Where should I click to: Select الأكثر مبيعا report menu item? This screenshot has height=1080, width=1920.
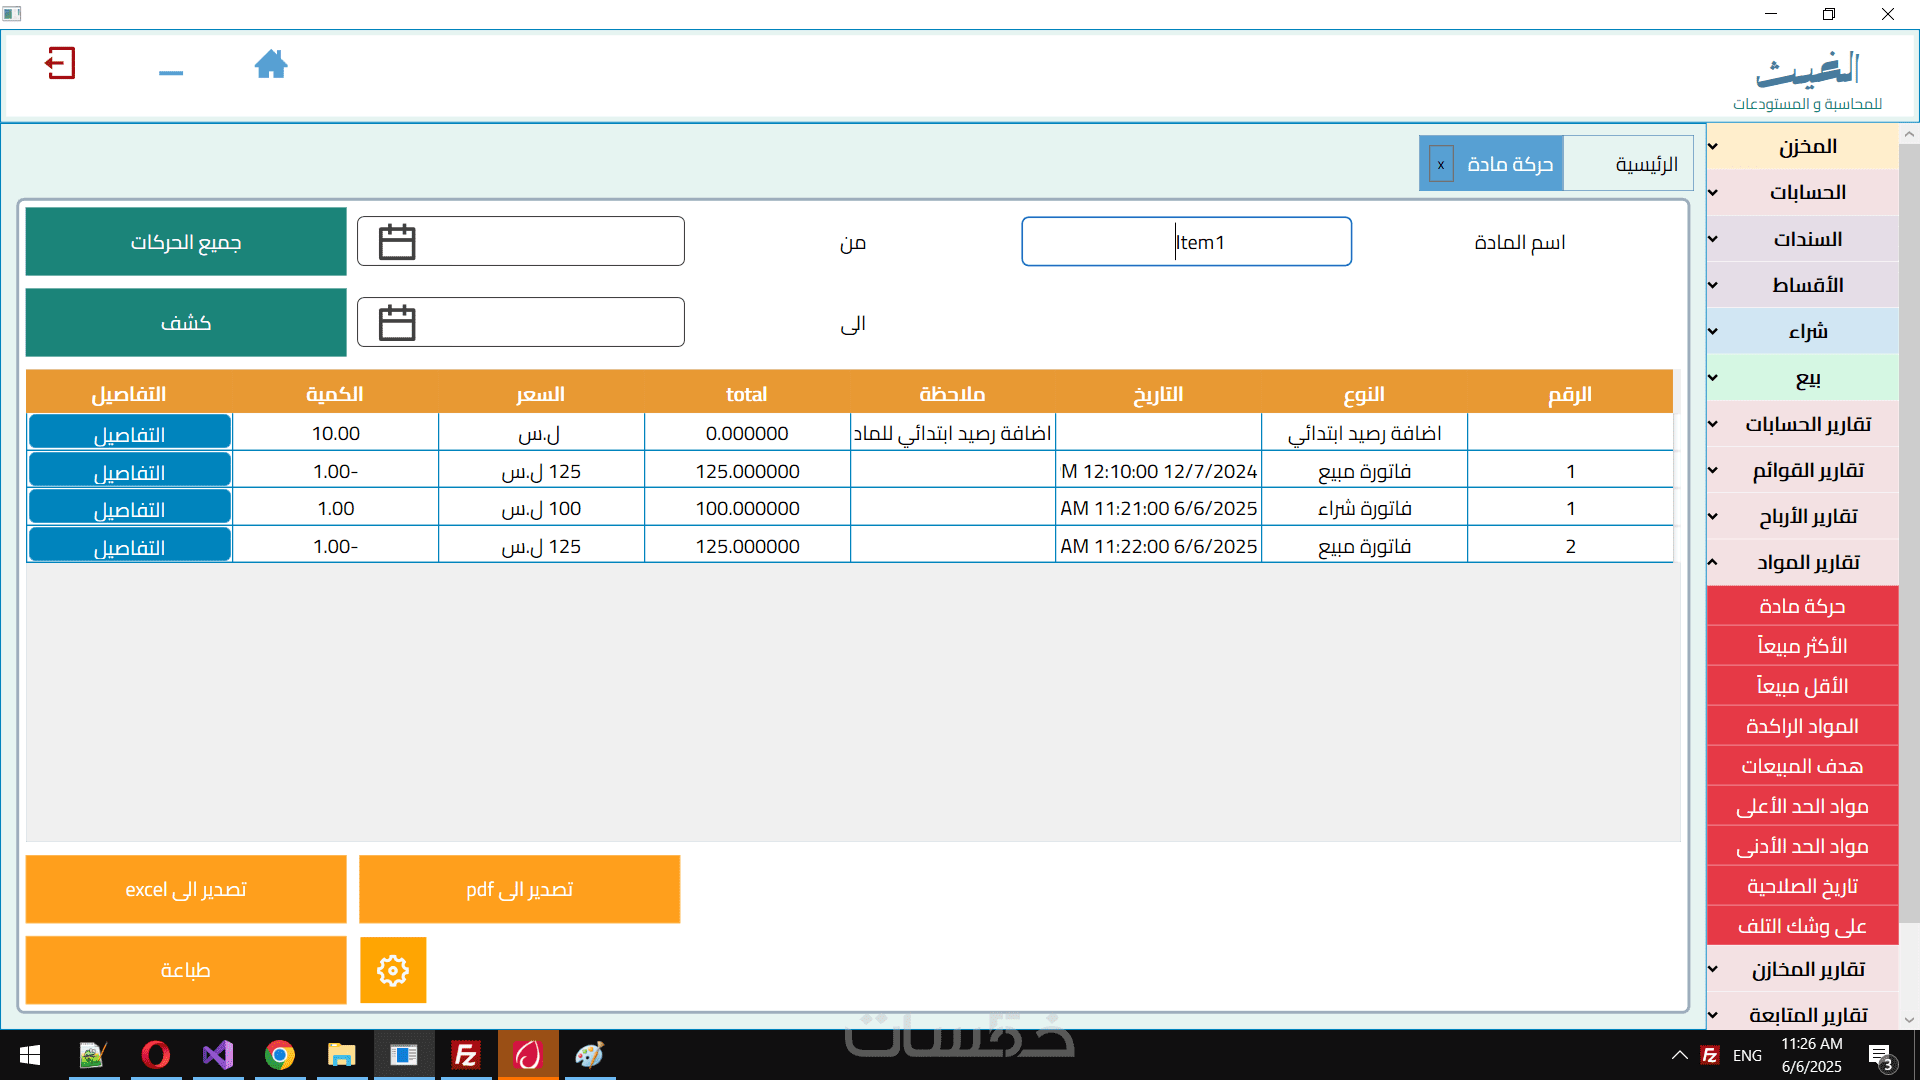click(x=1802, y=646)
